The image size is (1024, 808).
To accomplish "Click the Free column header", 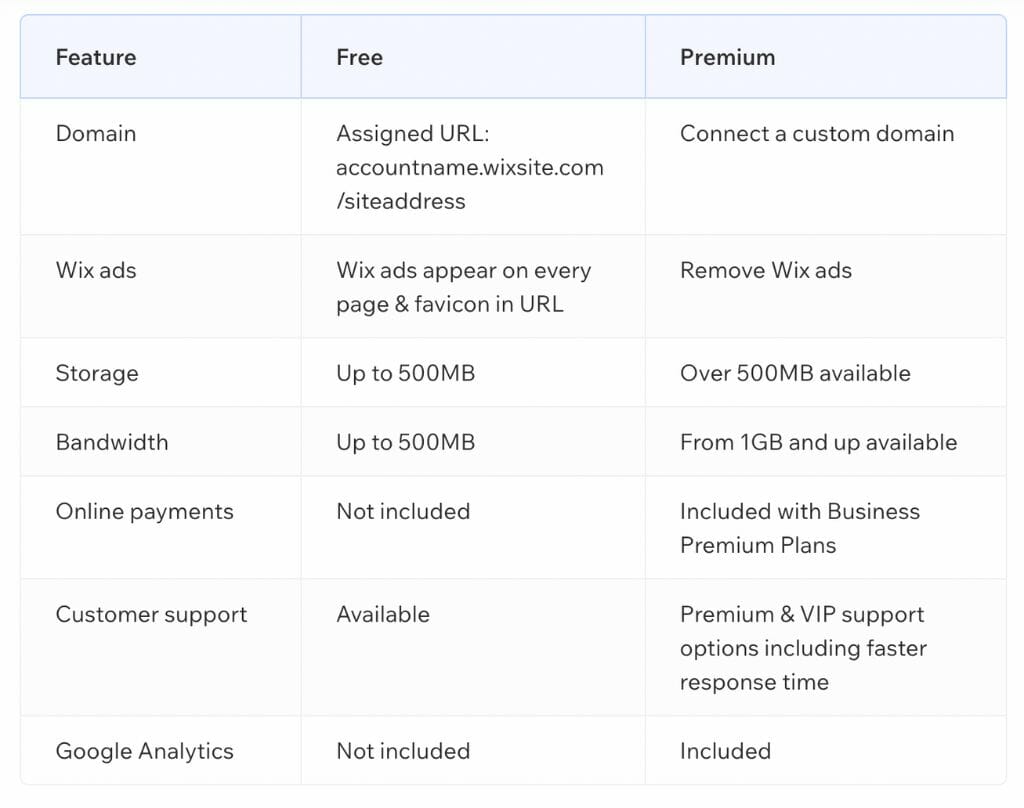I will click(359, 57).
